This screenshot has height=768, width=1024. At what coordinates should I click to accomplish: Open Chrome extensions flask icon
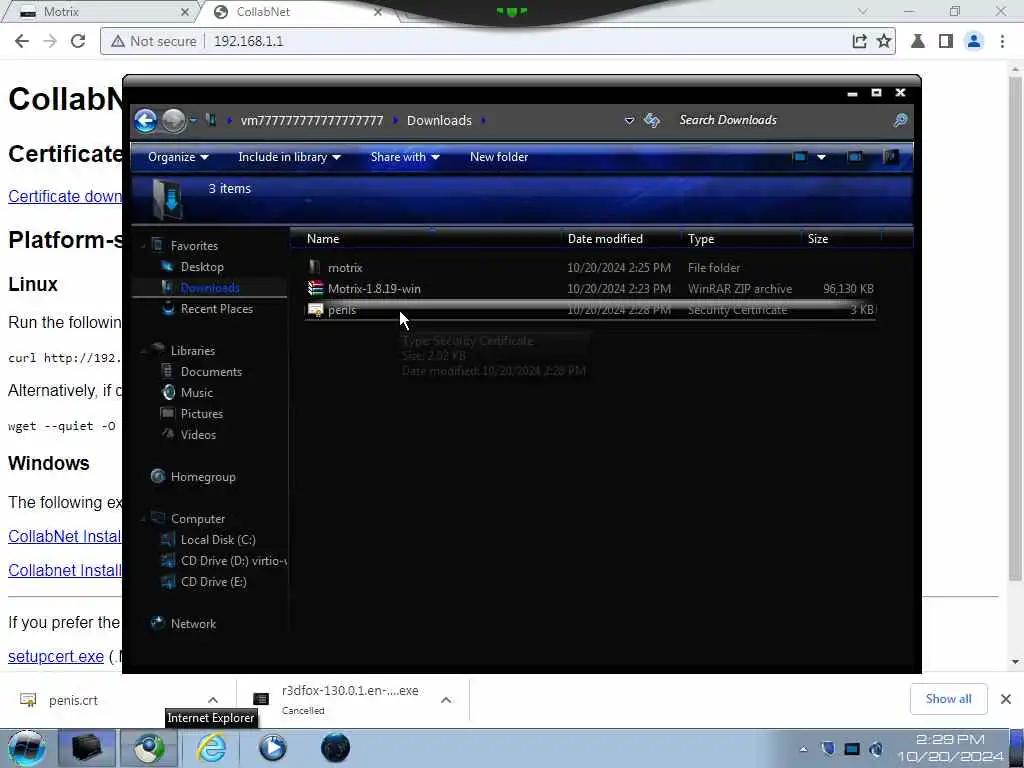(918, 41)
